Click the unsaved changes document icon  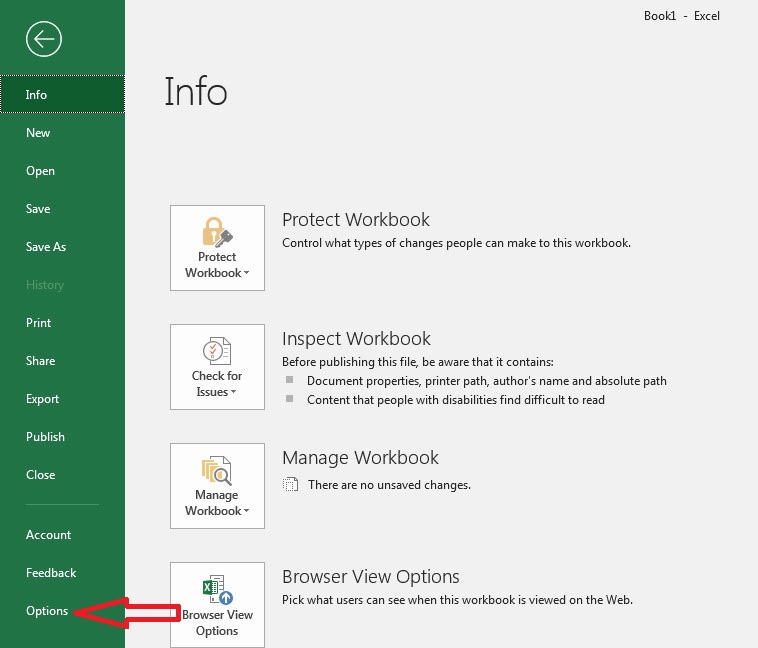tap(290, 484)
